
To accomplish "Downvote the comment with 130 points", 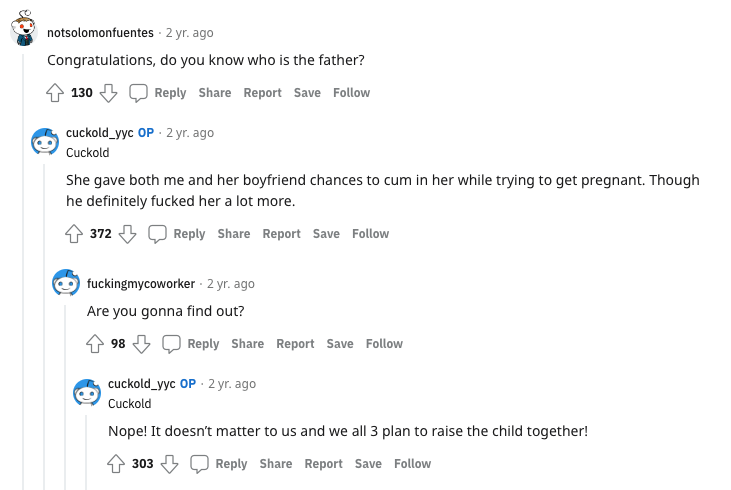I will (109, 93).
